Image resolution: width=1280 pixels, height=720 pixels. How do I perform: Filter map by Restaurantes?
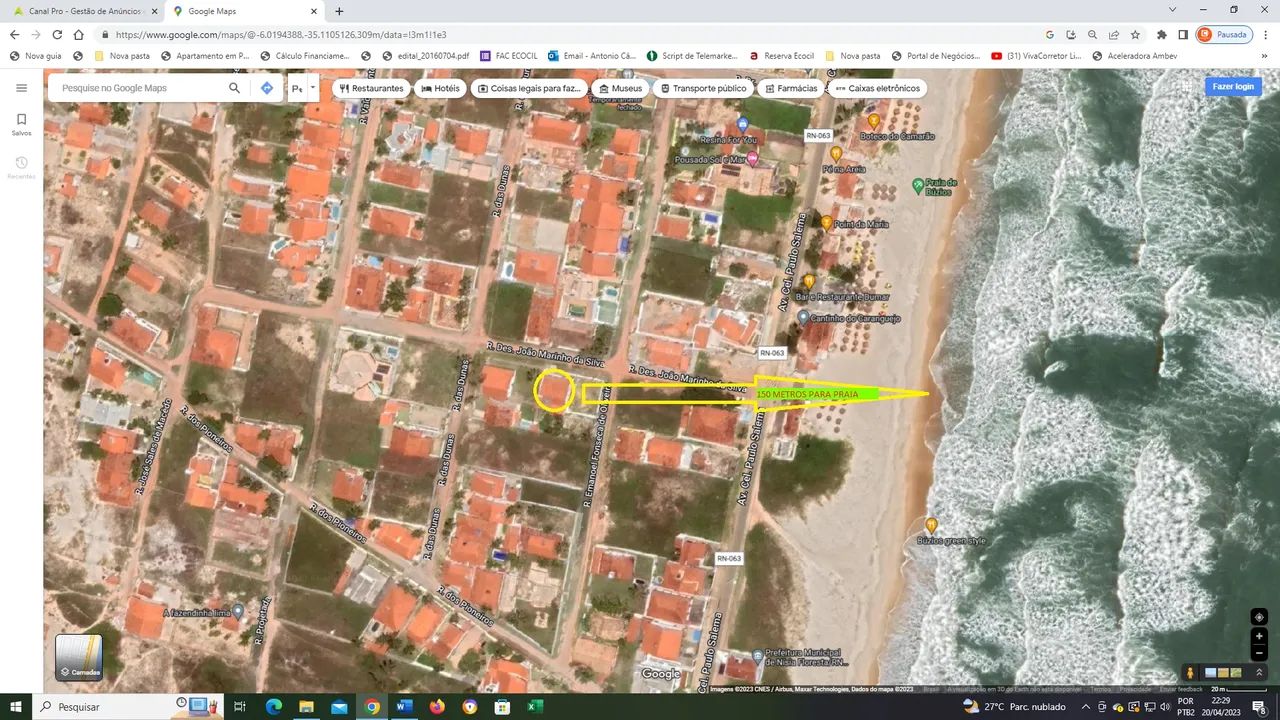click(371, 88)
